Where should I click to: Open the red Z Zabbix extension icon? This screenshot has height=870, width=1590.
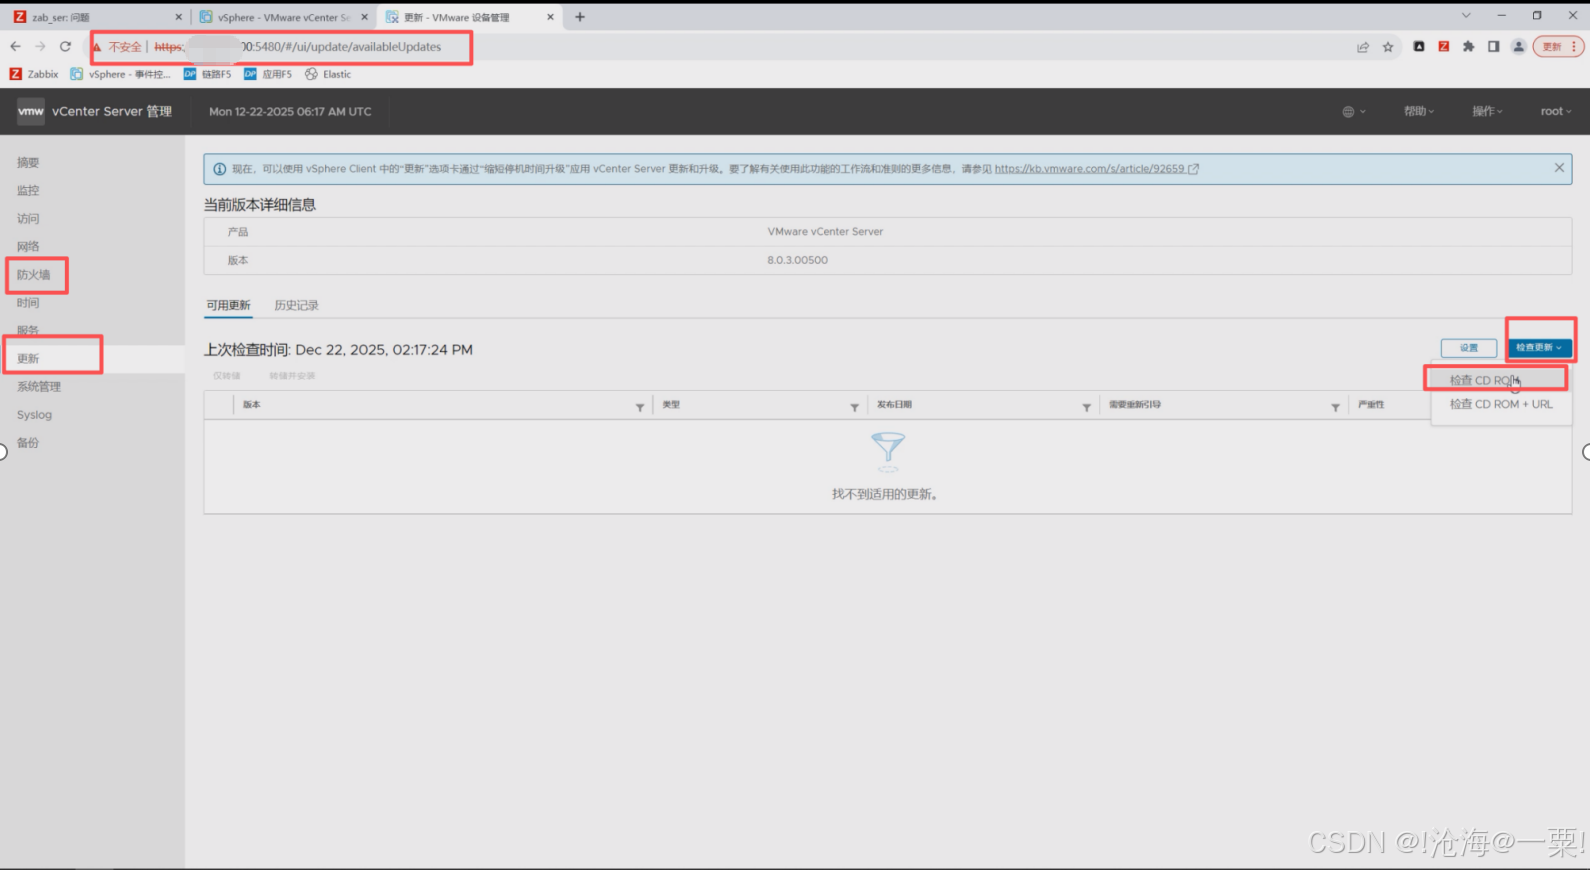click(1444, 46)
